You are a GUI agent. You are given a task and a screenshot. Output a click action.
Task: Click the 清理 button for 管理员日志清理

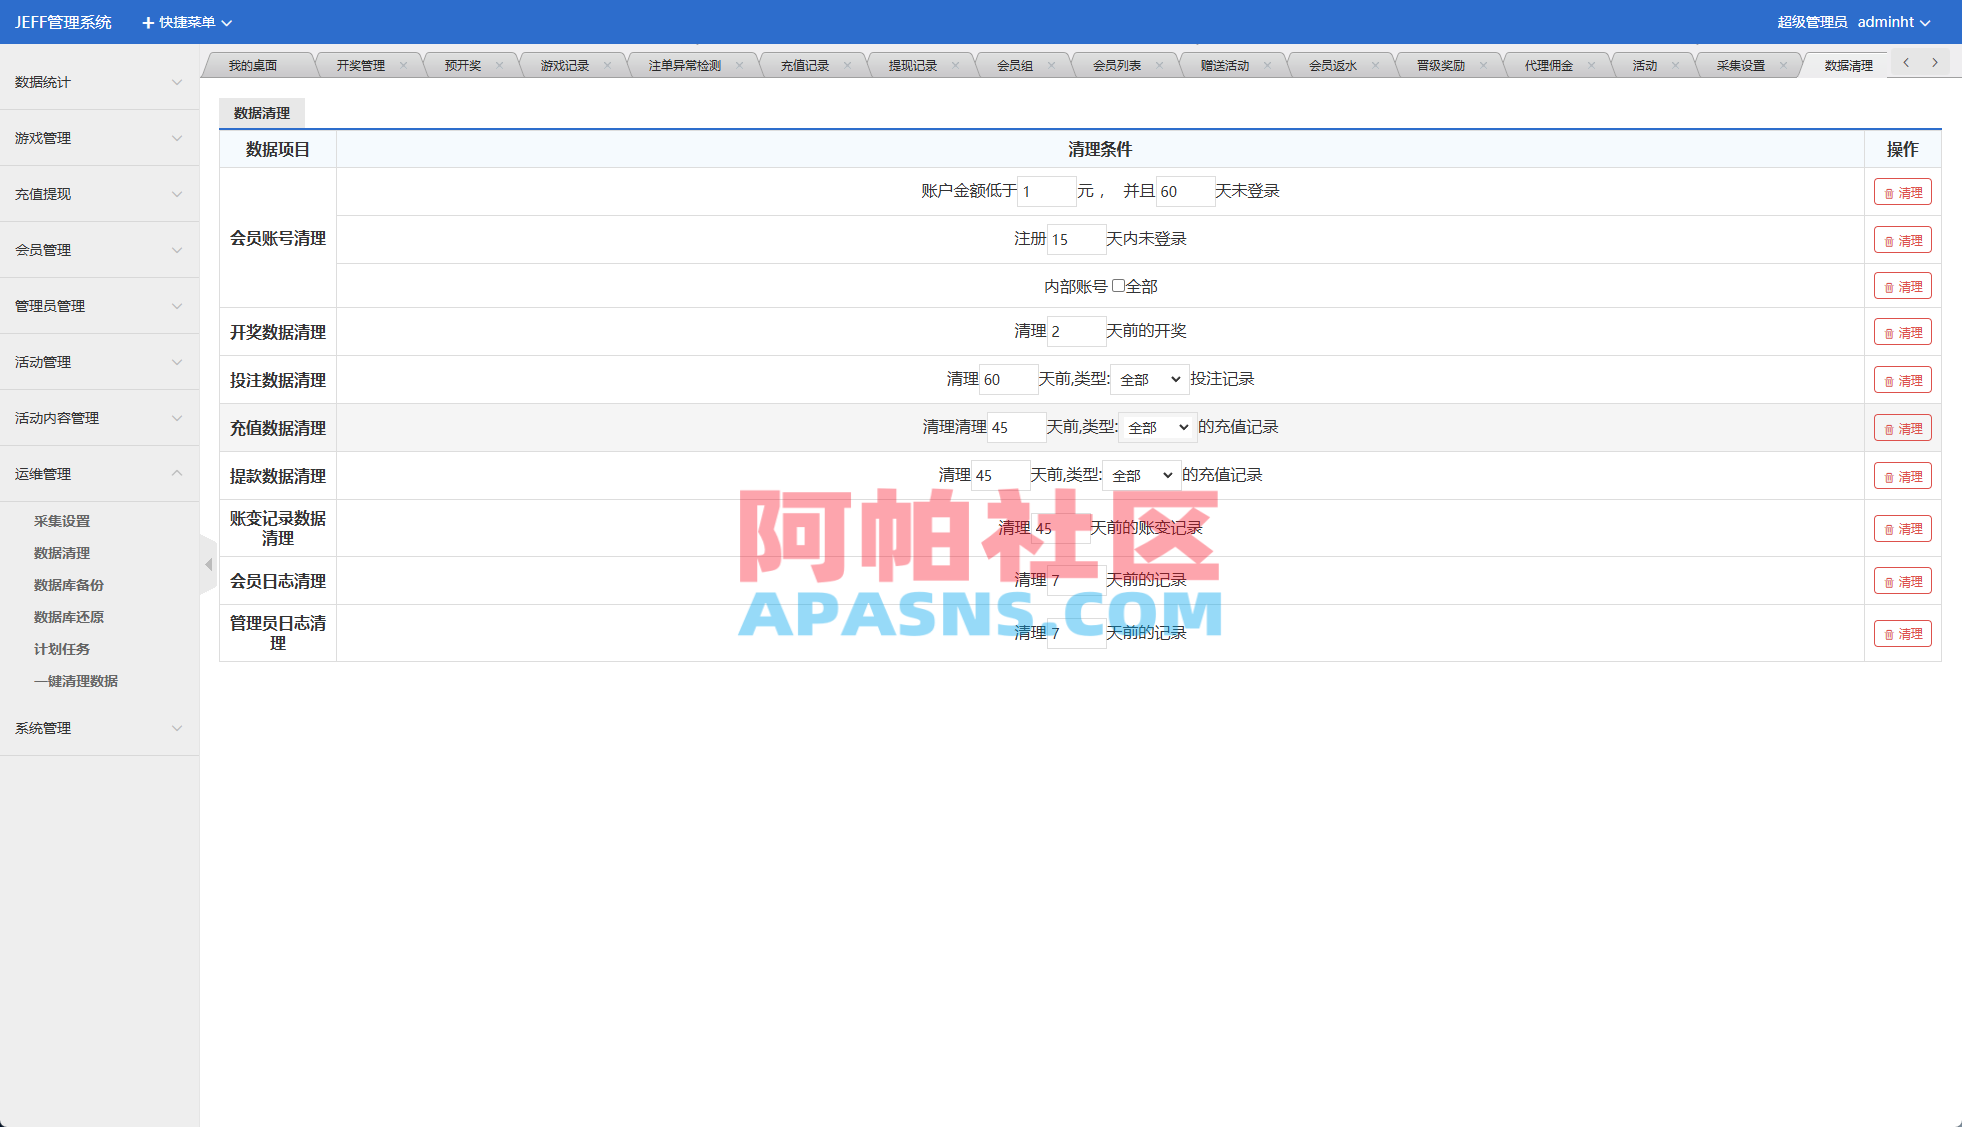coord(1902,633)
